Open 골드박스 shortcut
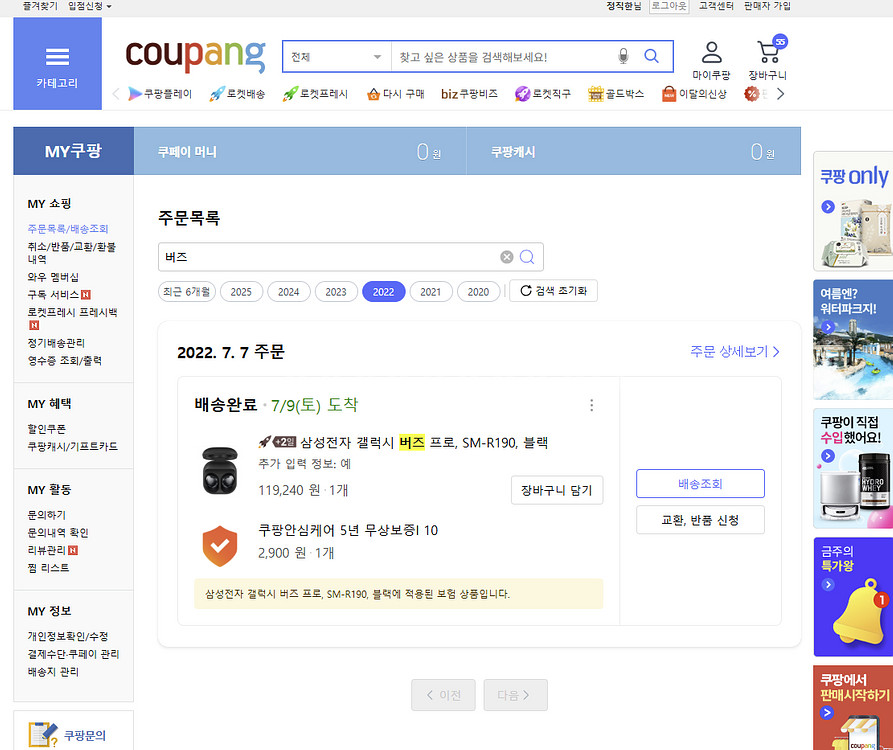This screenshot has height=750, width=893. click(x=616, y=94)
